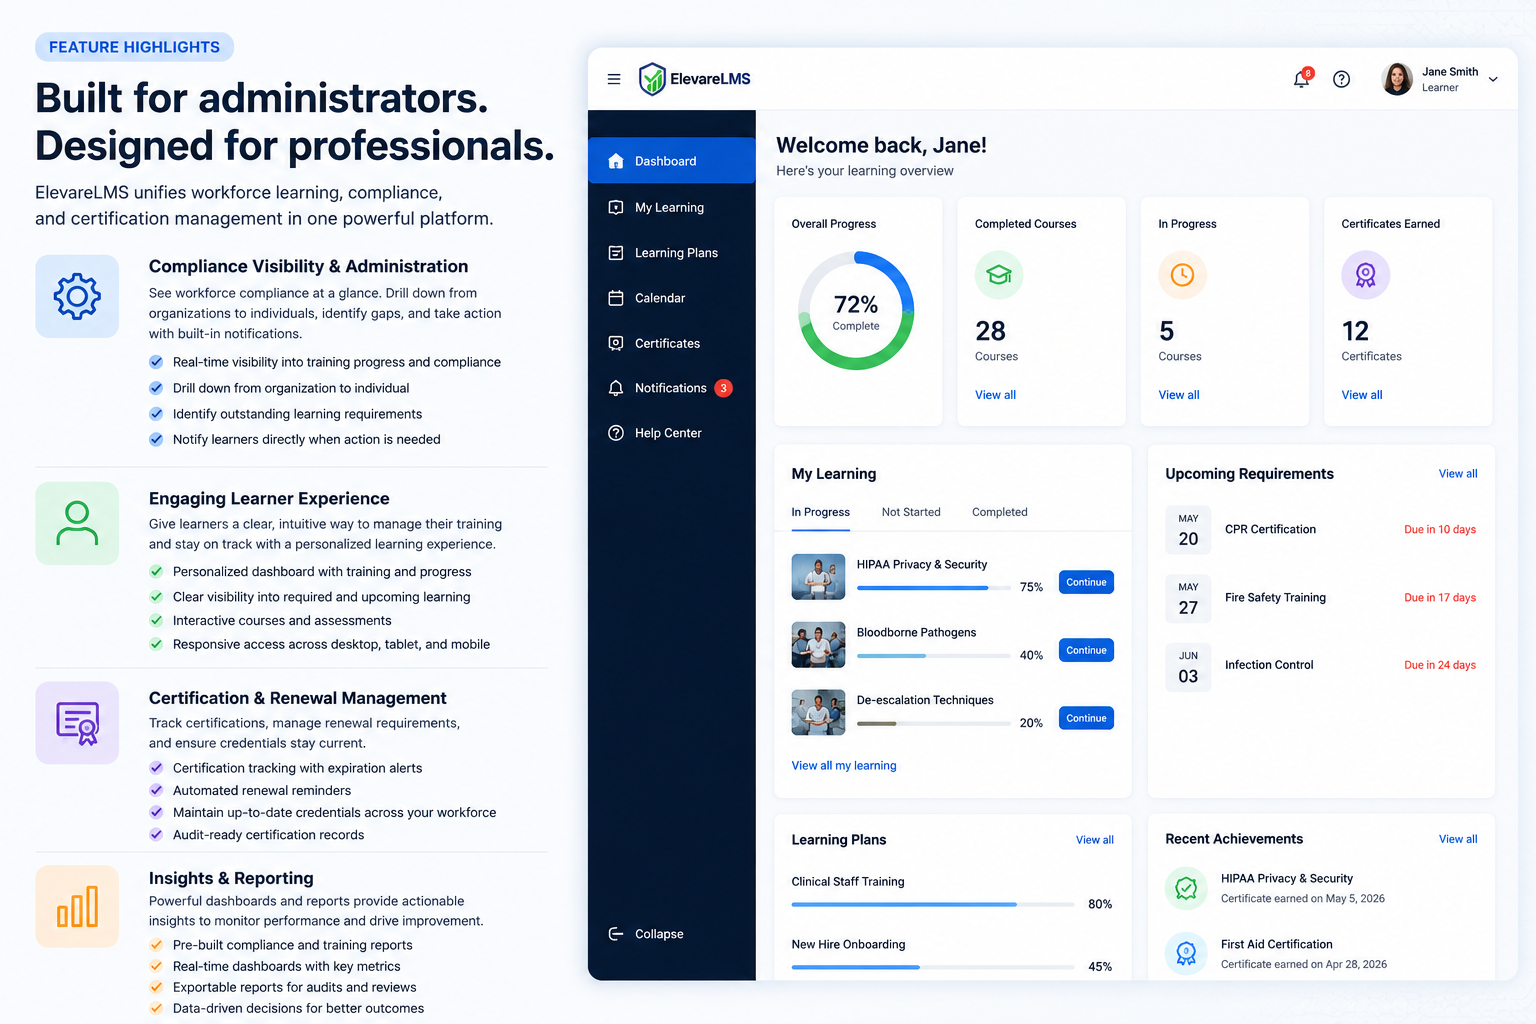
Task: Continue the De-escalation Techniques course
Action: [x=1086, y=718]
